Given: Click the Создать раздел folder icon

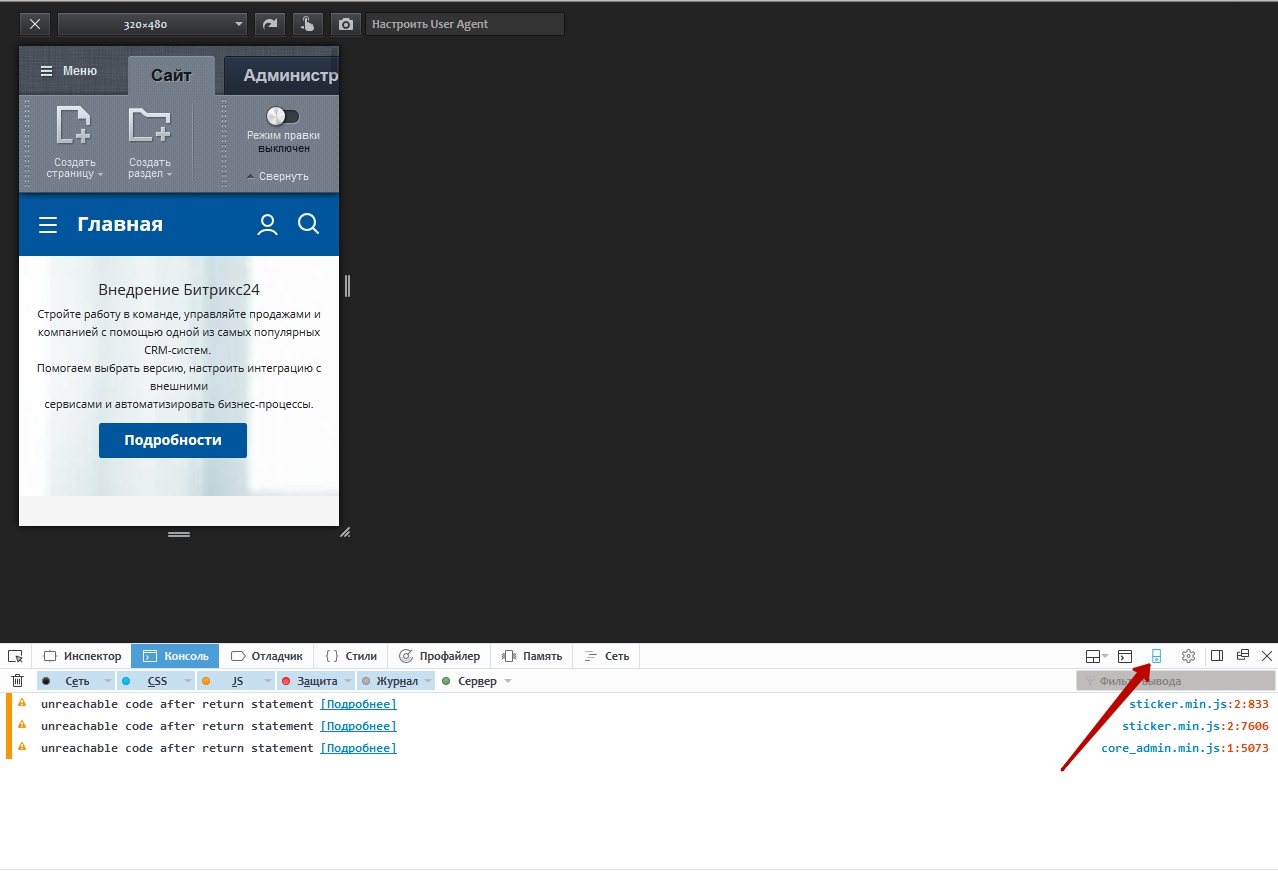Looking at the screenshot, I should [x=150, y=124].
